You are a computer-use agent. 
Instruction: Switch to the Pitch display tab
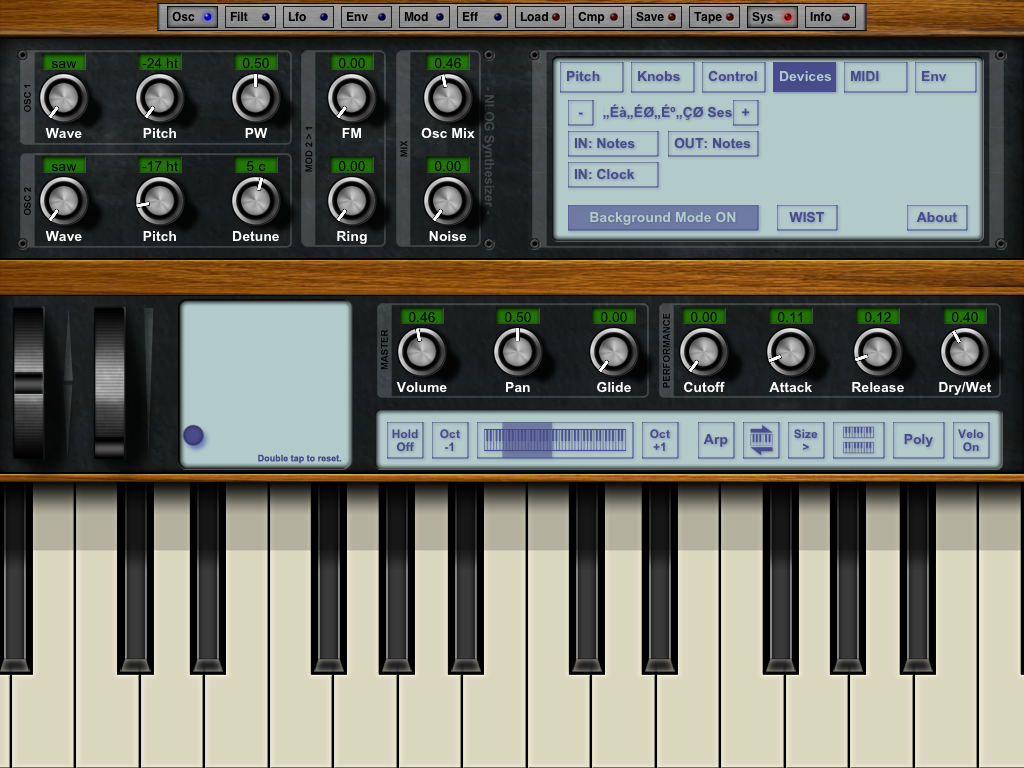[x=591, y=76]
